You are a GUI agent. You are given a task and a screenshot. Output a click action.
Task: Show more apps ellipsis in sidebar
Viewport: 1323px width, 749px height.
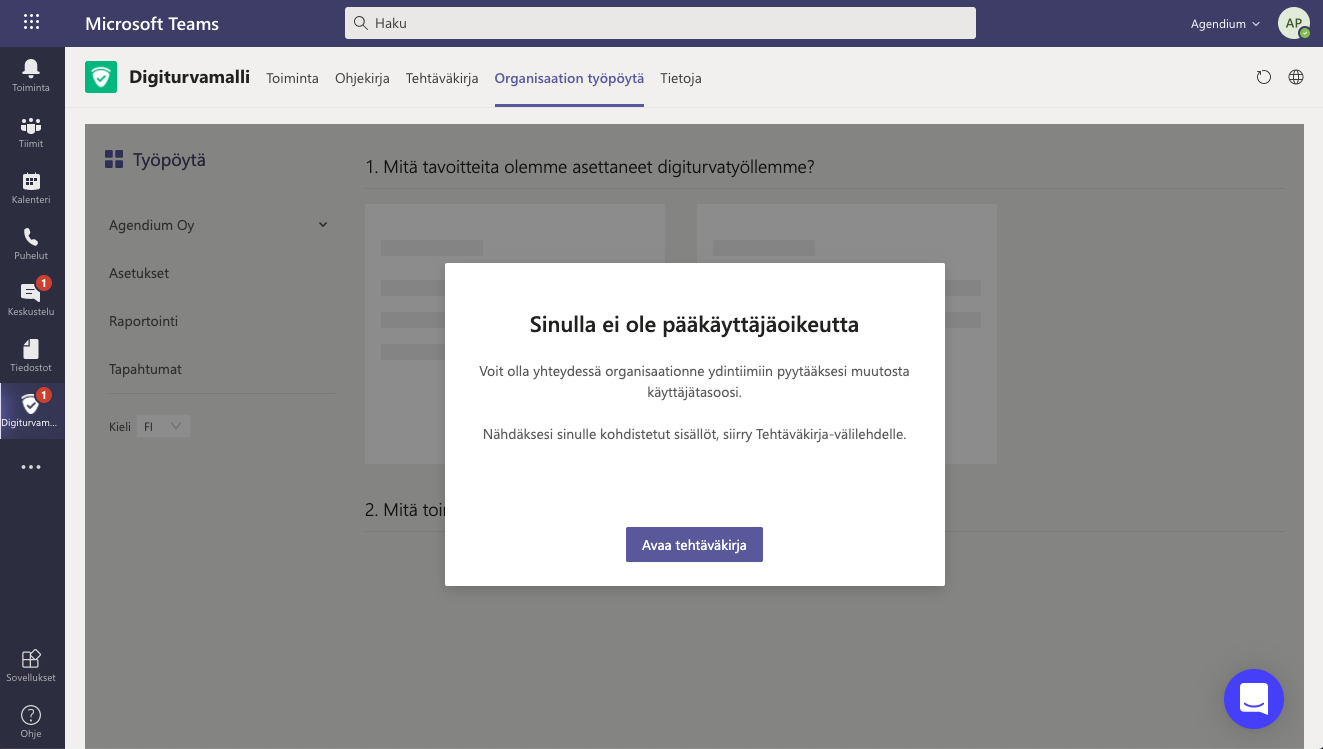pos(32,467)
